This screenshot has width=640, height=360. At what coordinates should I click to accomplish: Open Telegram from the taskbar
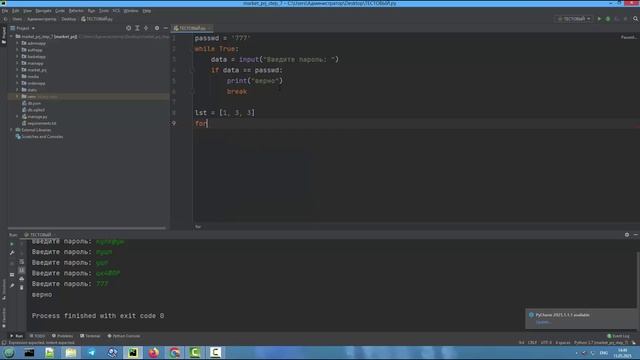pyautogui.click(x=91, y=353)
